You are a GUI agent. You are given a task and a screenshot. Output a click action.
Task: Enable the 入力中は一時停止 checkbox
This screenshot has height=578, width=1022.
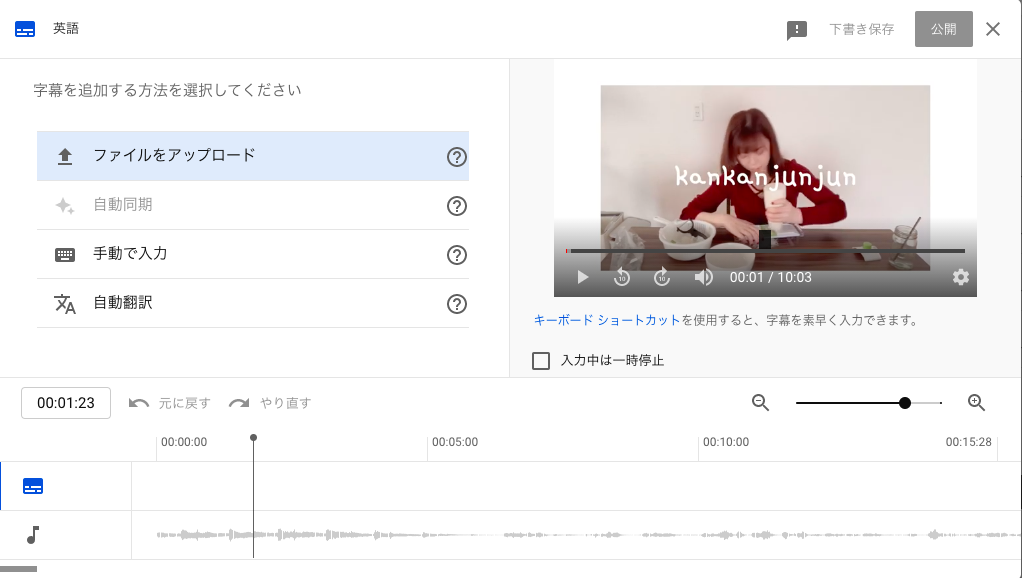click(x=541, y=360)
